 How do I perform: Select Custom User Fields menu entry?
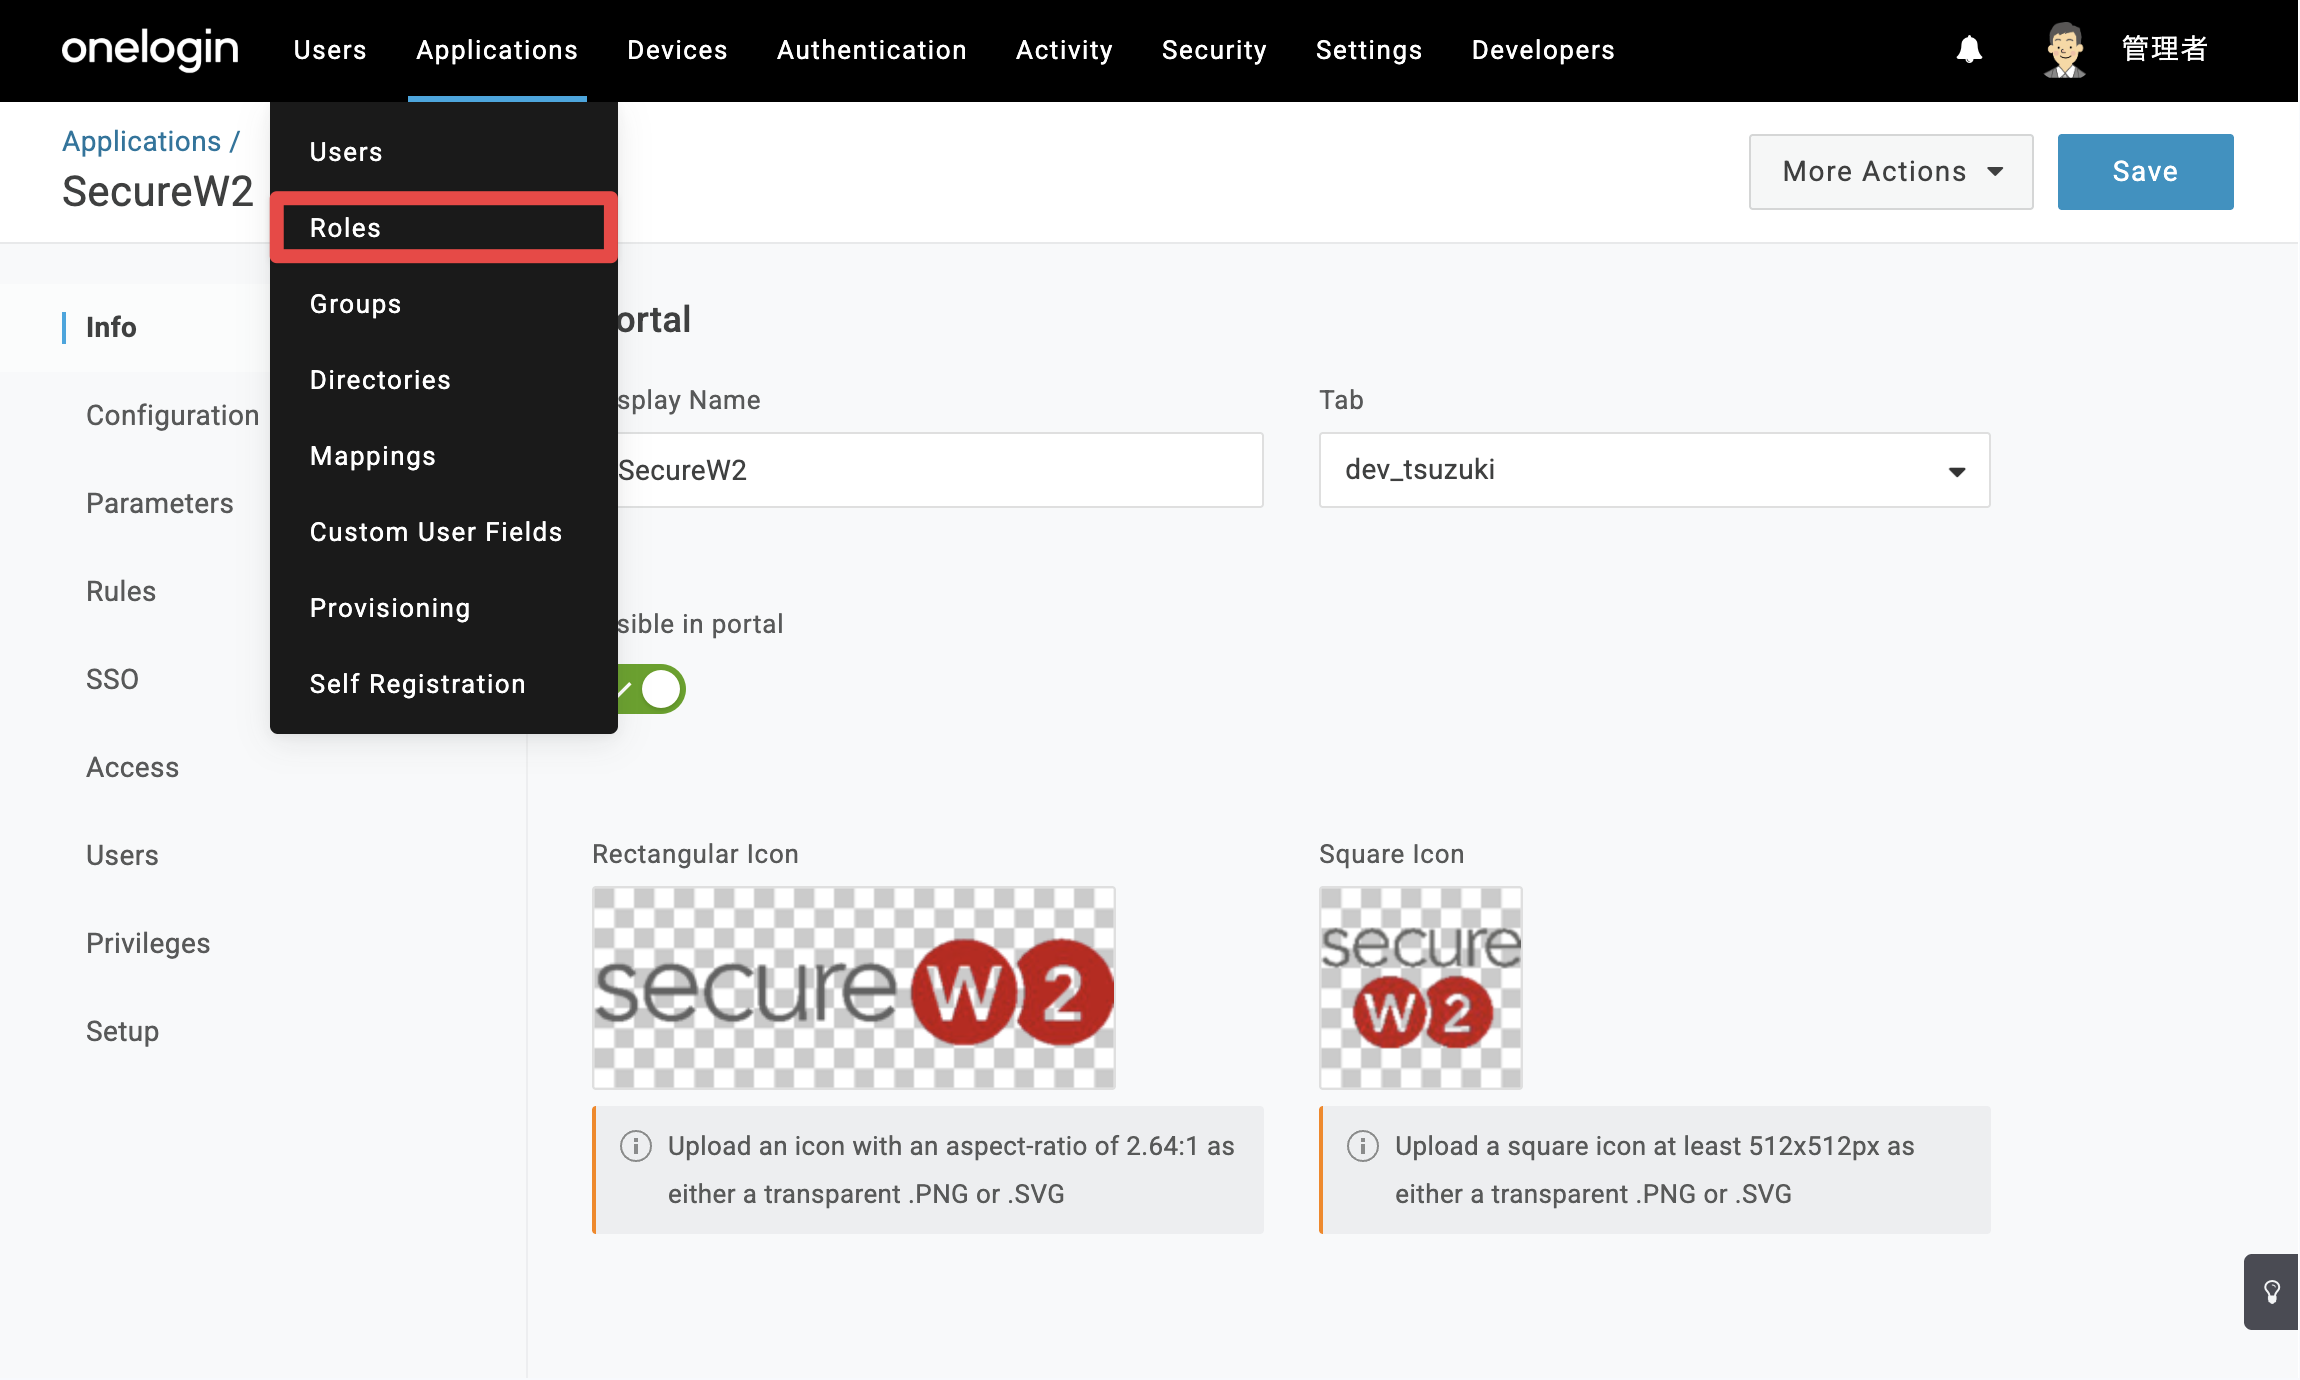pos(444,532)
